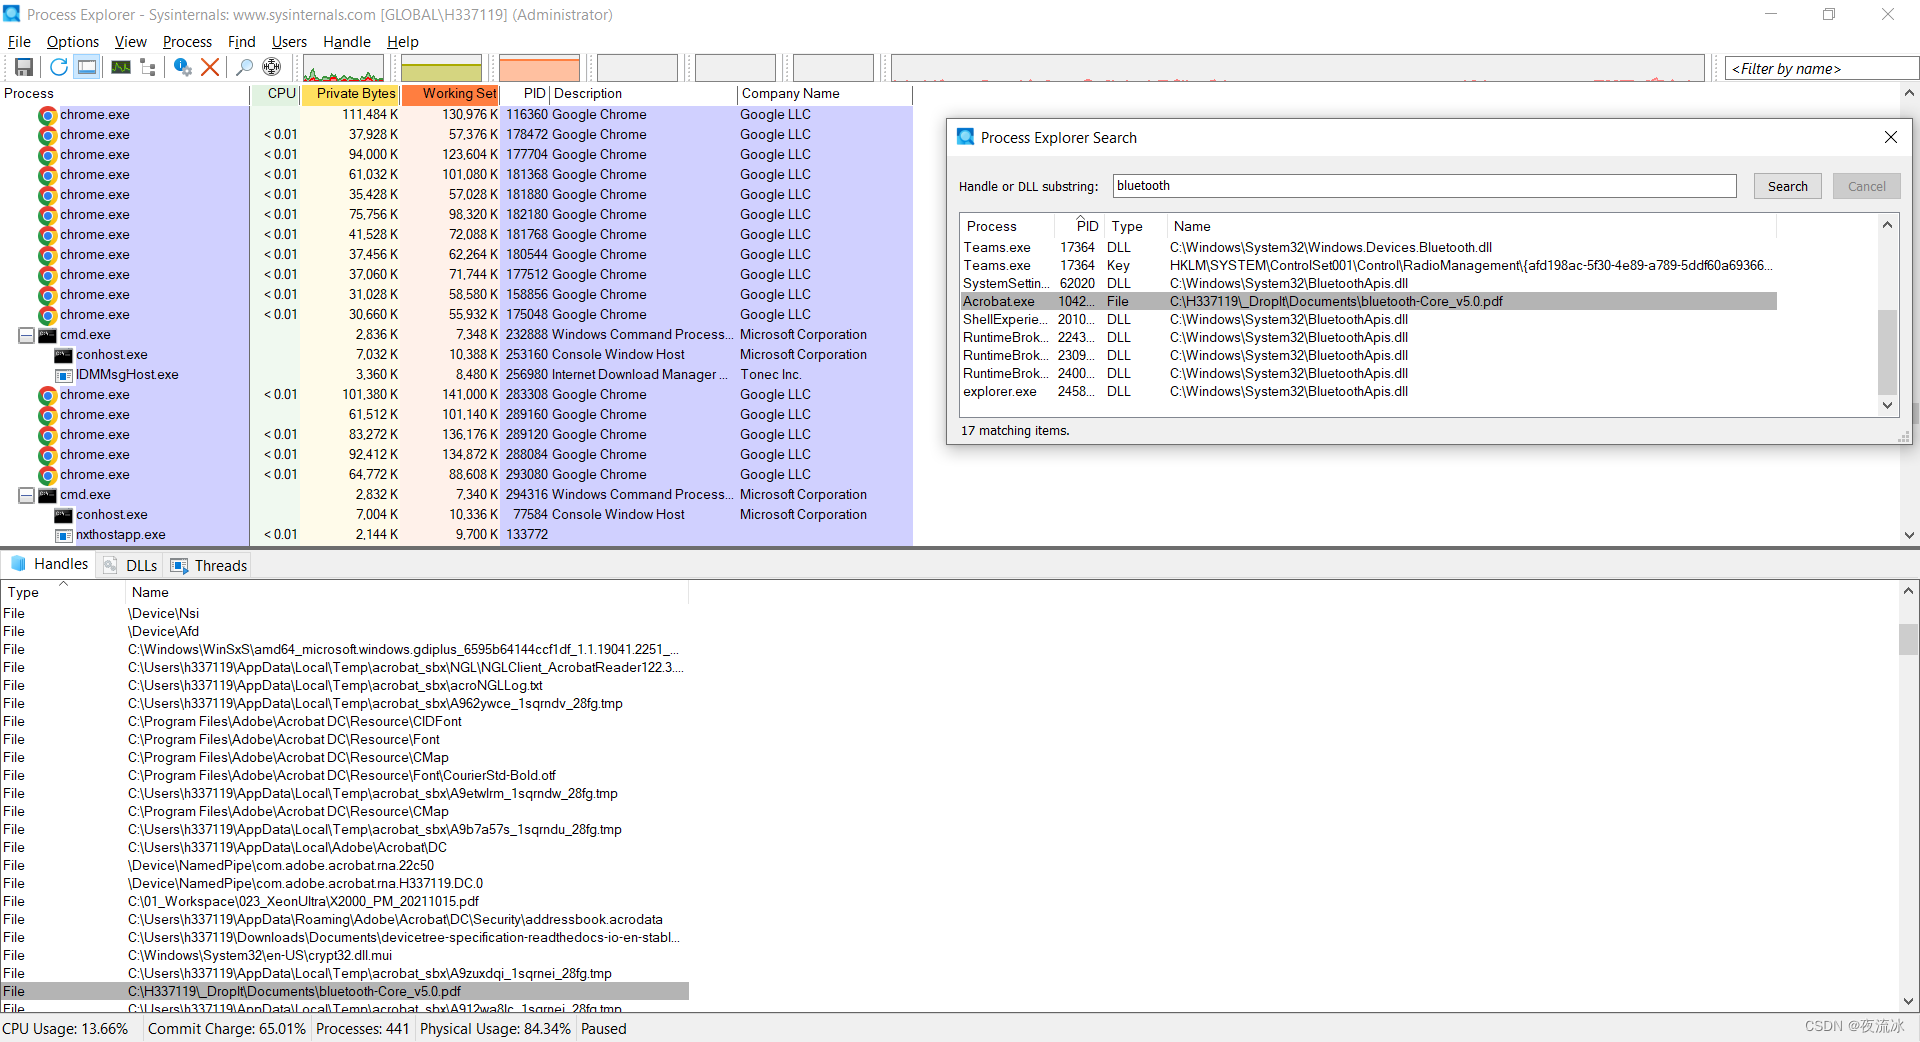The width and height of the screenshot is (1920, 1042).
Task: Open System Information via the green graph icon
Action: pos(121,67)
